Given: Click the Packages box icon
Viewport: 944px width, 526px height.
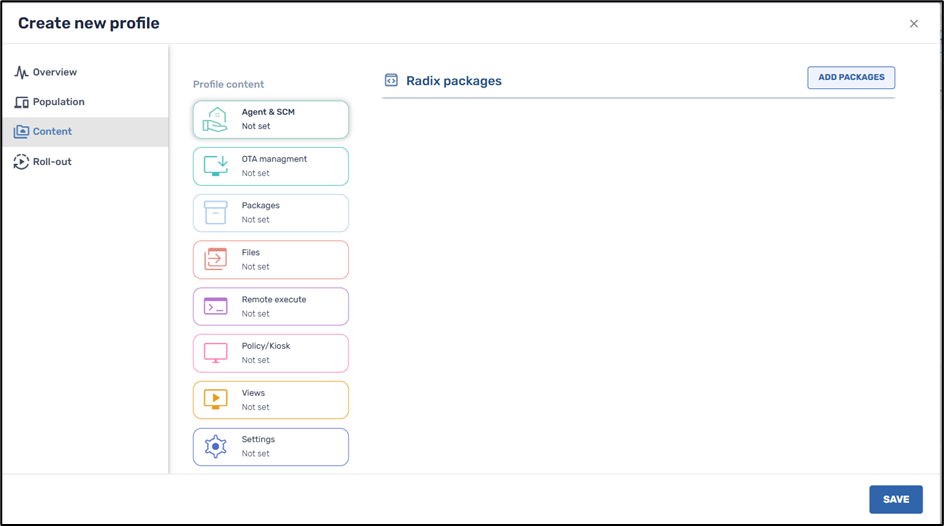Looking at the screenshot, I should pyautogui.click(x=215, y=213).
